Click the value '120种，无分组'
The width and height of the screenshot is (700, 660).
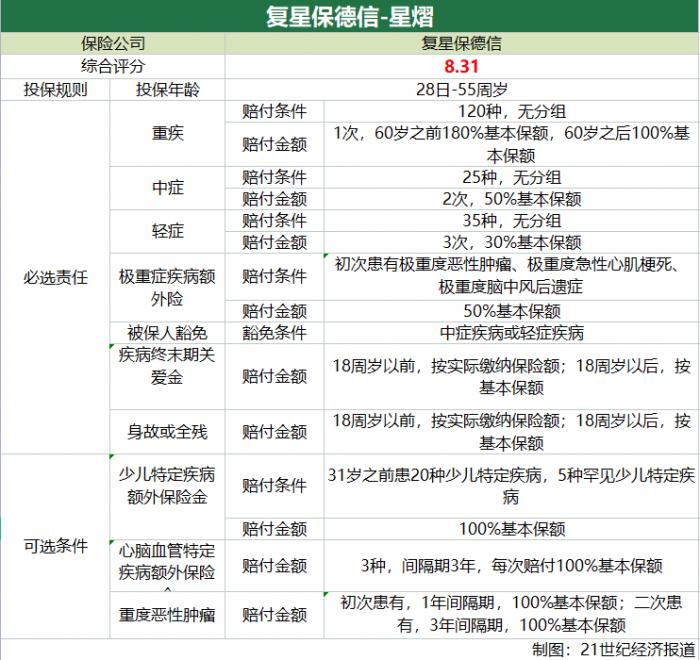[512, 112]
